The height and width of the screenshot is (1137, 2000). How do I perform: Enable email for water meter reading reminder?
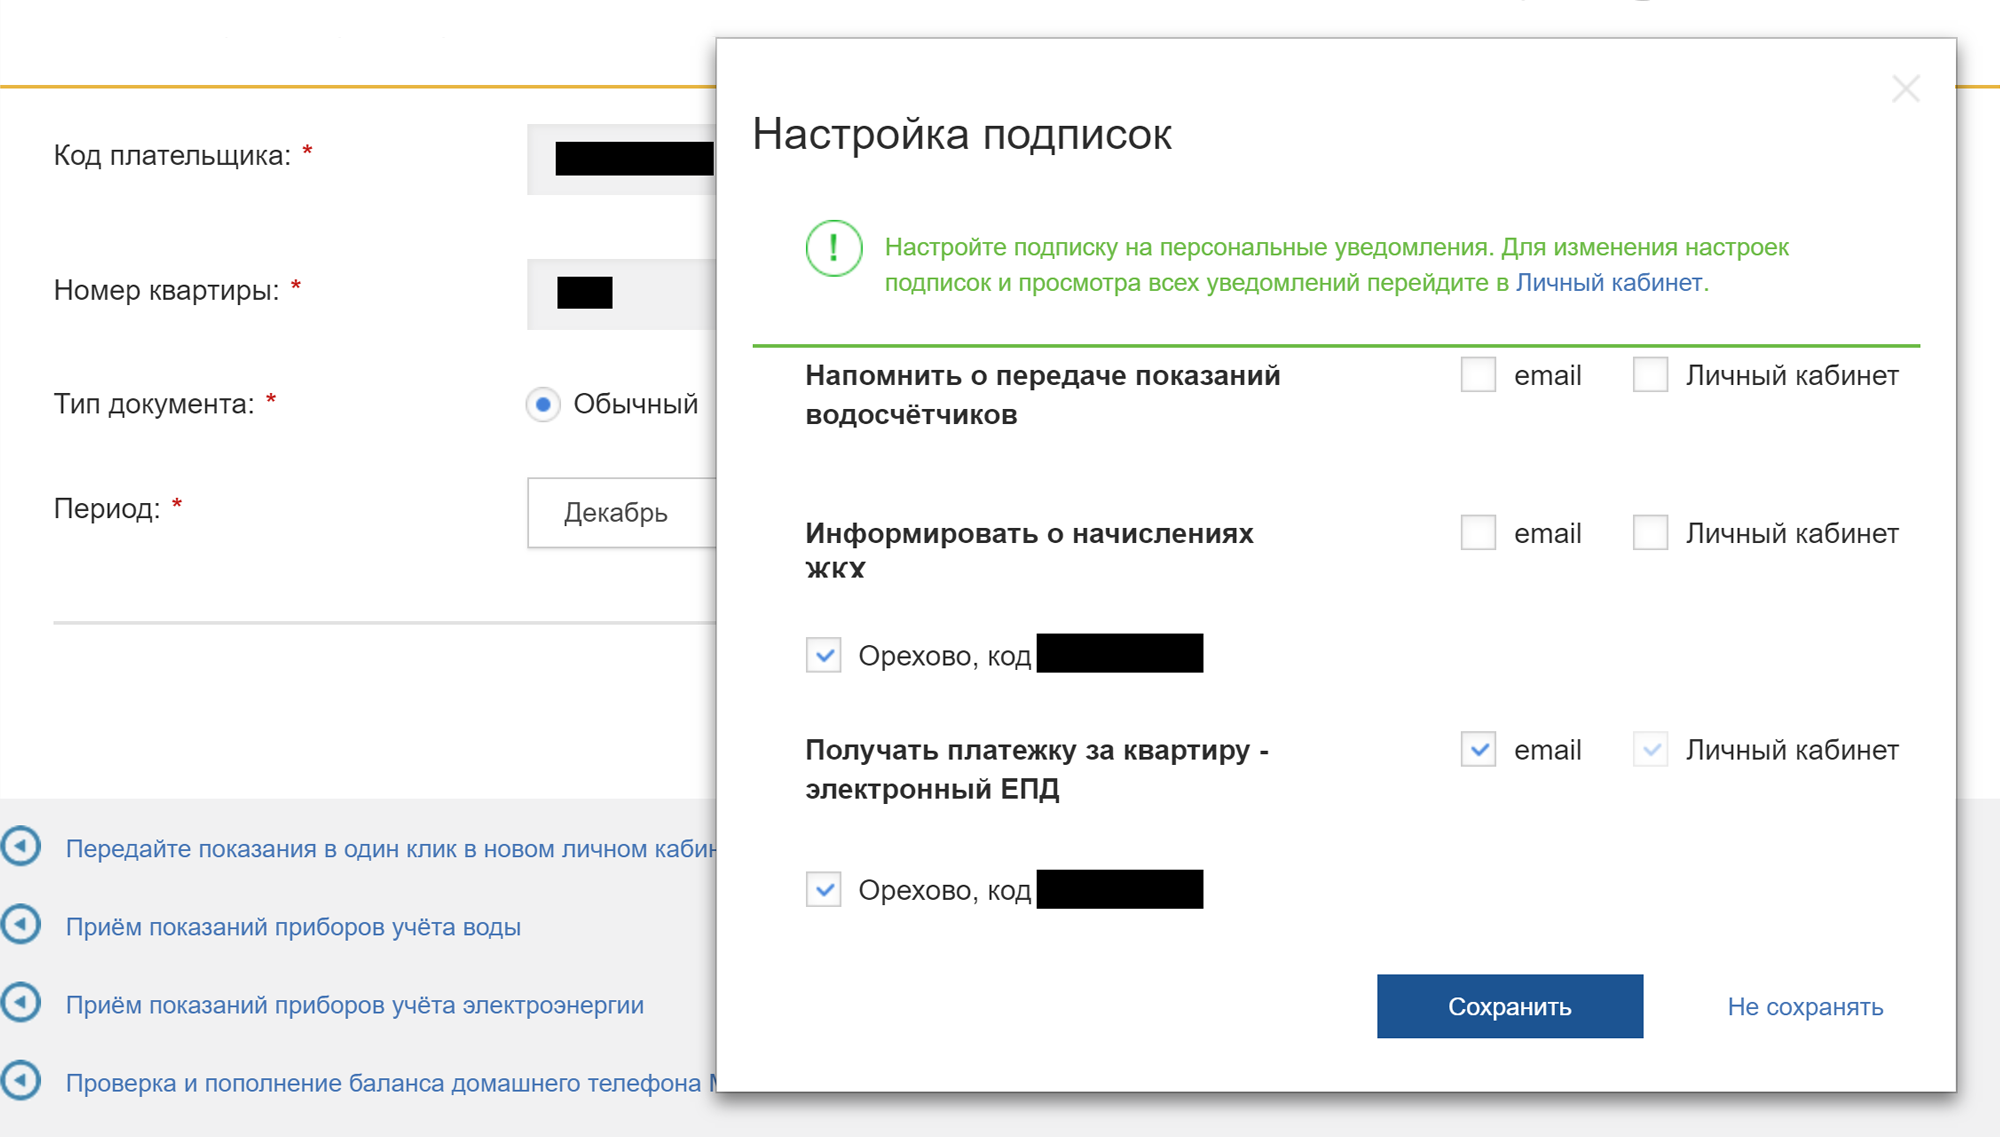pyautogui.click(x=1478, y=375)
